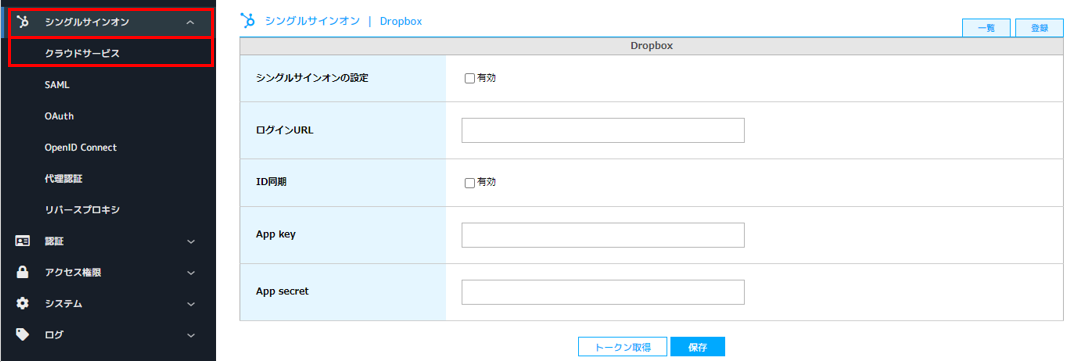Open the 代理認証 menu item
The height and width of the screenshot is (362, 1077).
coord(64,179)
